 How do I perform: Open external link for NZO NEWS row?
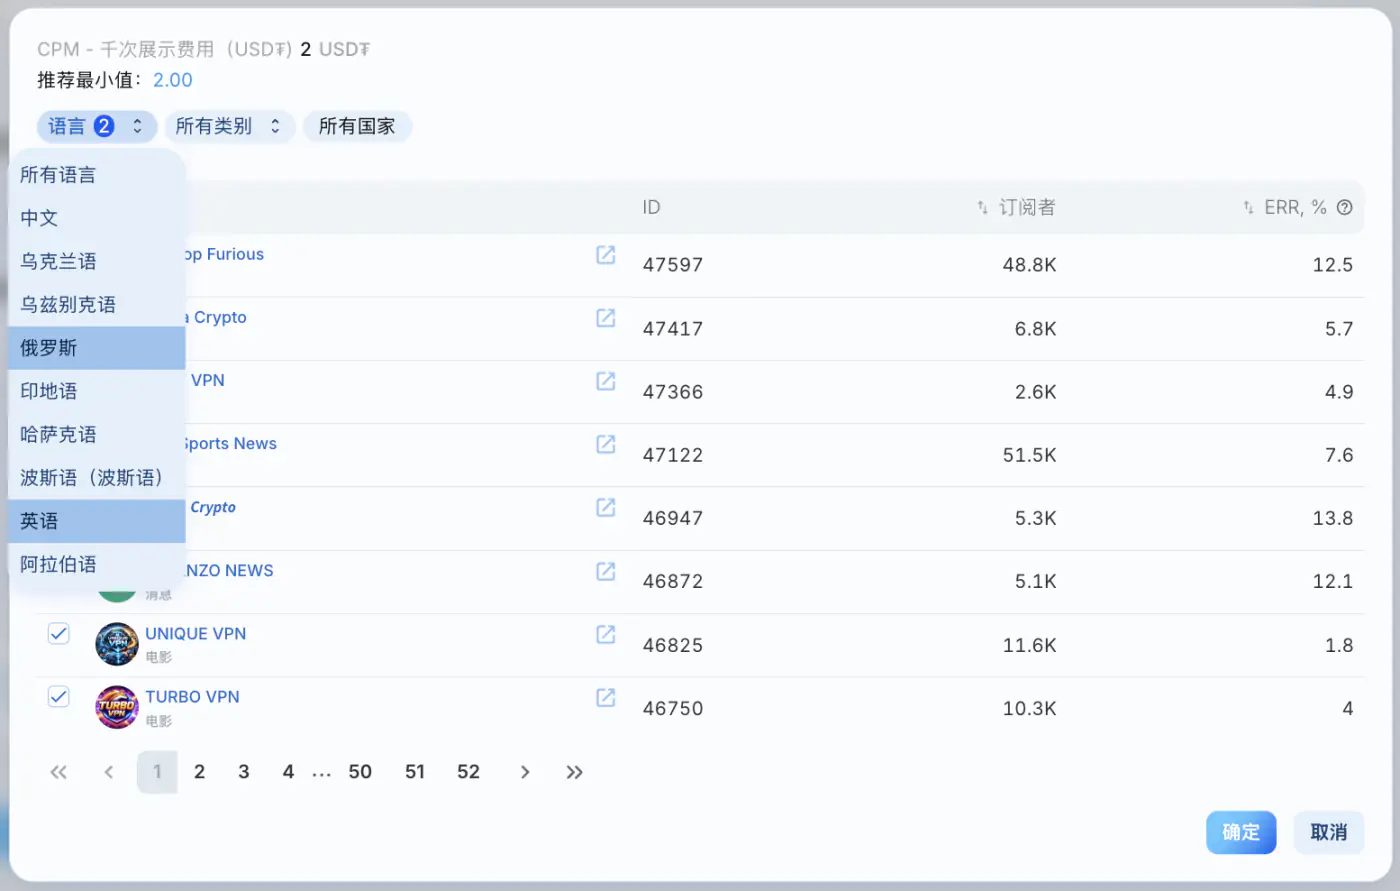pos(605,570)
